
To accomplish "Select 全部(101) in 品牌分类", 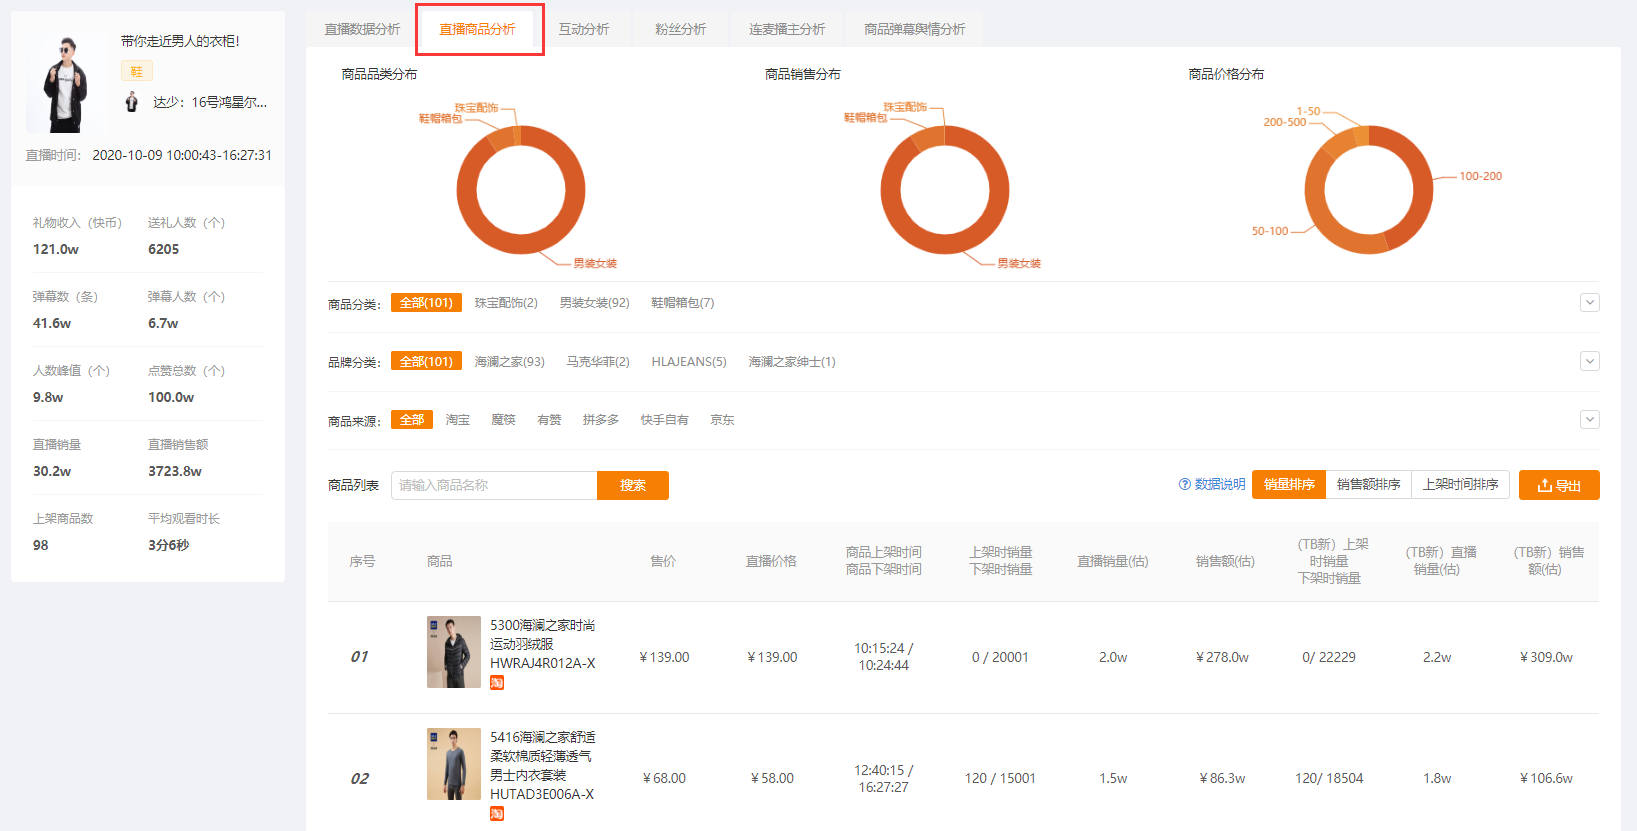I will pos(426,361).
